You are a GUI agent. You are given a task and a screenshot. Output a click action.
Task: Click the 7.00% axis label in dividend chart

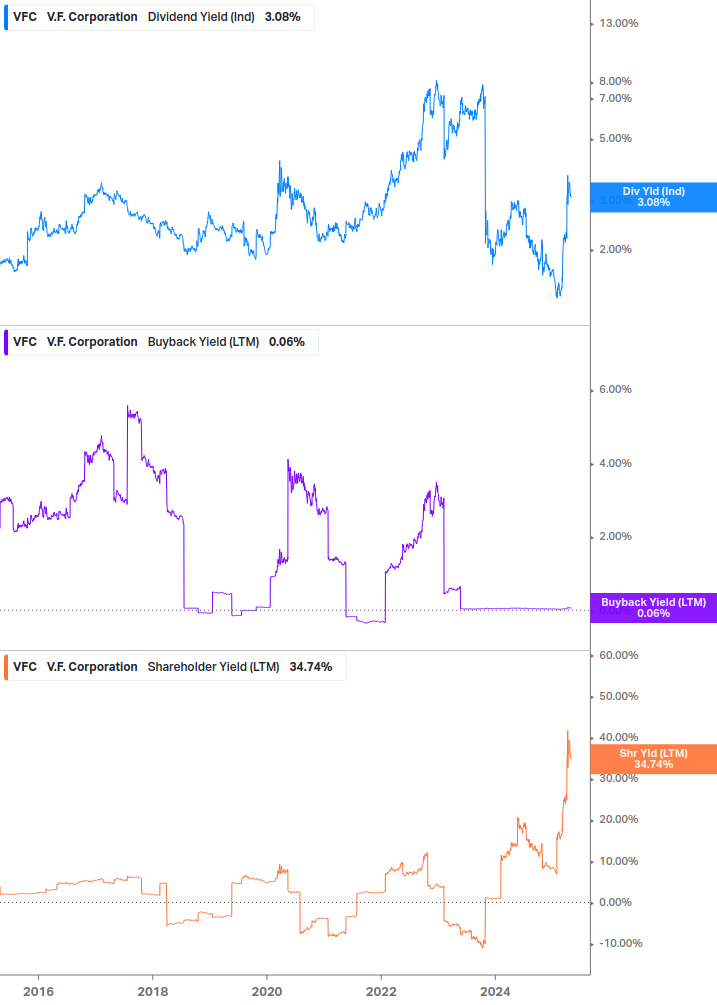(x=615, y=98)
